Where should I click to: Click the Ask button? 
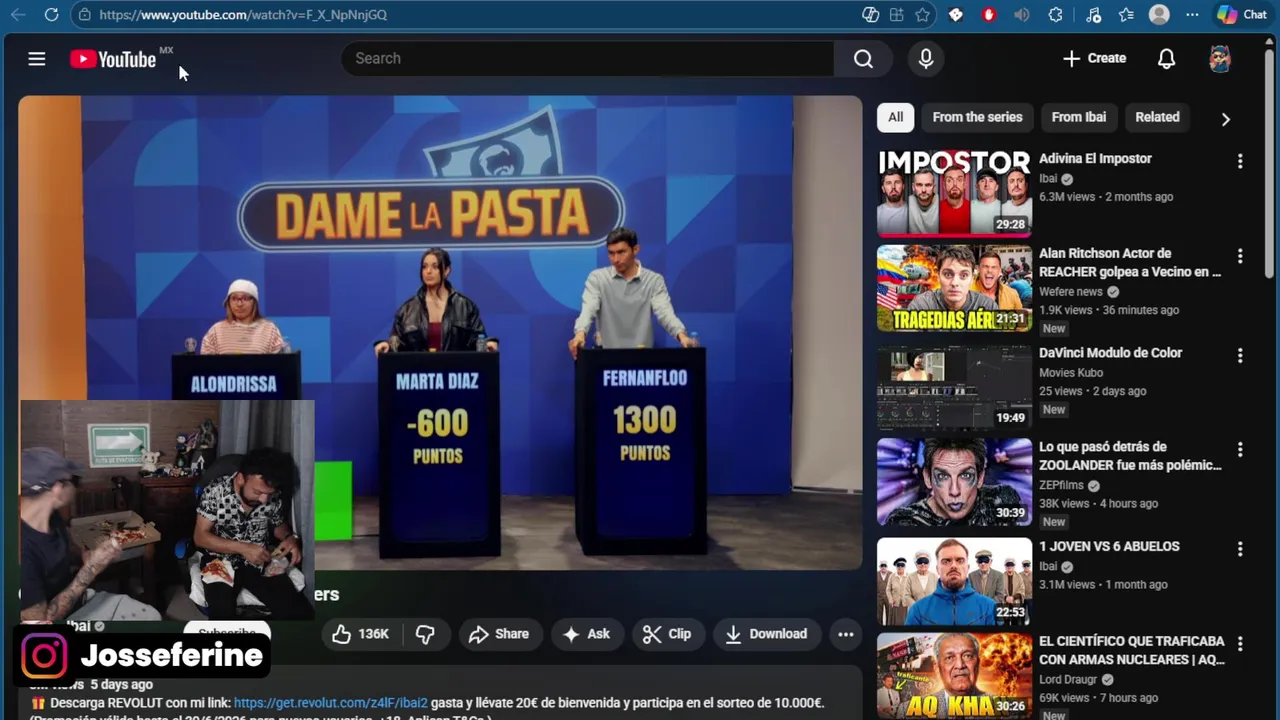point(586,634)
